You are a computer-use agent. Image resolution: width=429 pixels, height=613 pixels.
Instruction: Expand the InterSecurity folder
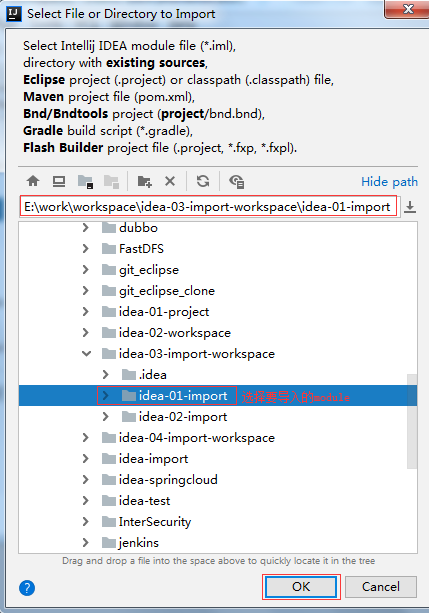click(86, 522)
